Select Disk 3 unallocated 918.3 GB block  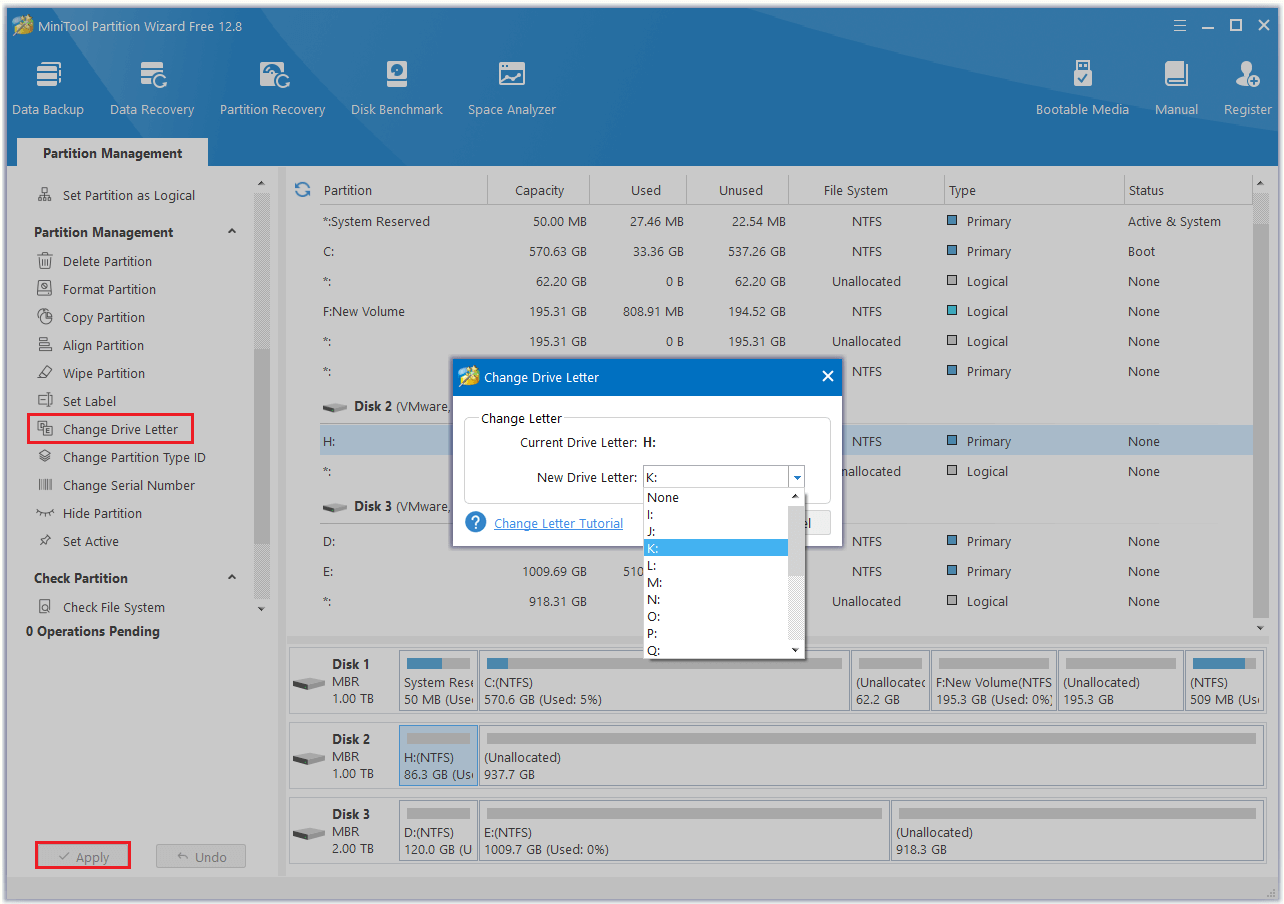tap(1076, 830)
